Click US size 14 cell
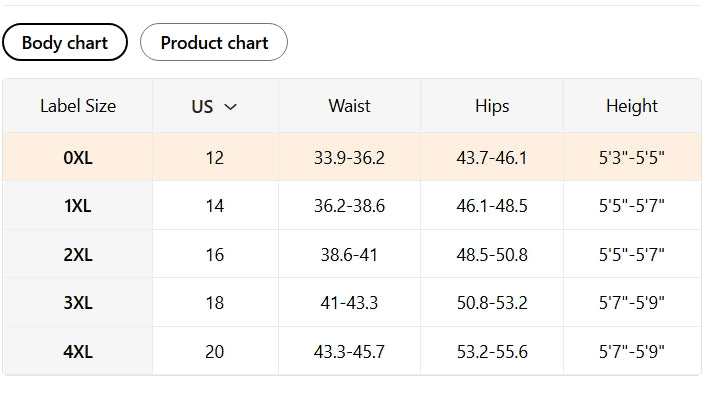Image resolution: width=723 pixels, height=401 pixels. pos(215,206)
